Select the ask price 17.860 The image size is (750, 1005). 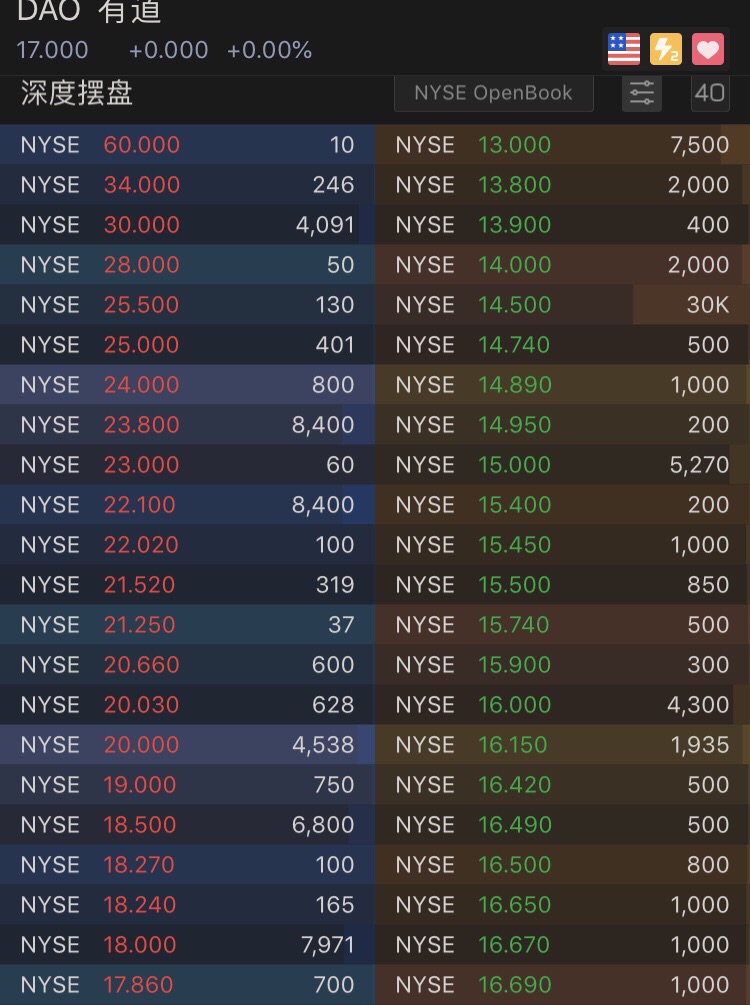[138, 984]
